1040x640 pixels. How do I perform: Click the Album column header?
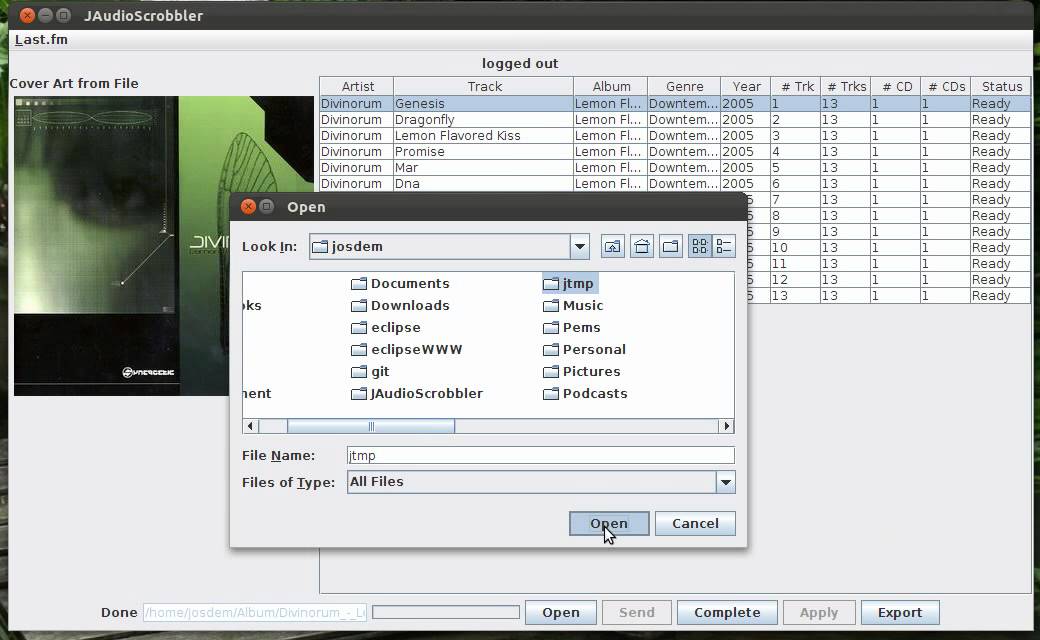(611, 87)
